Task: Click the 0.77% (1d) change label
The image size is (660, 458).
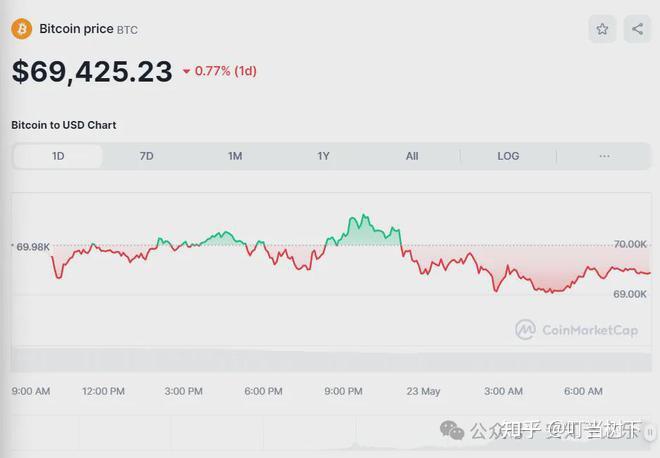Action: coord(225,72)
